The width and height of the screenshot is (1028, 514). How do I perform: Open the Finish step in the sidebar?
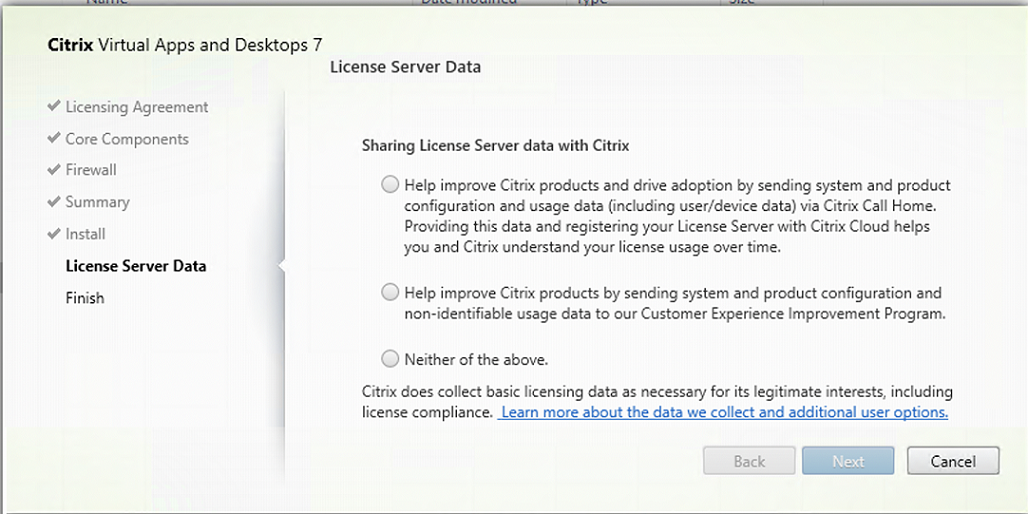(85, 298)
